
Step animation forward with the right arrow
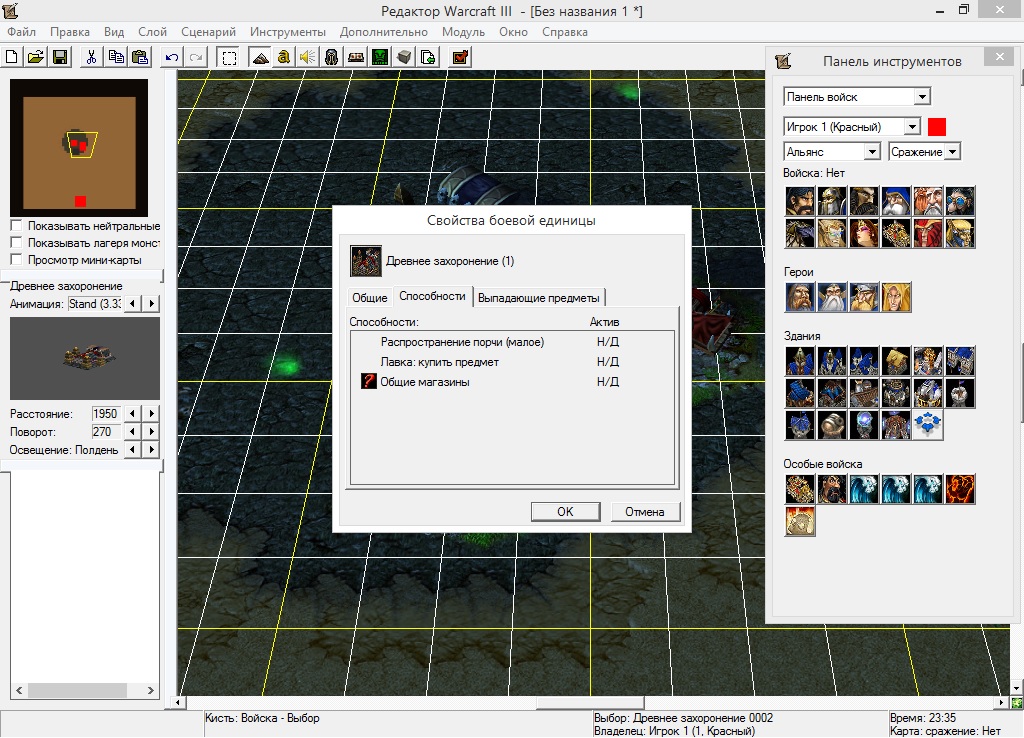152,304
